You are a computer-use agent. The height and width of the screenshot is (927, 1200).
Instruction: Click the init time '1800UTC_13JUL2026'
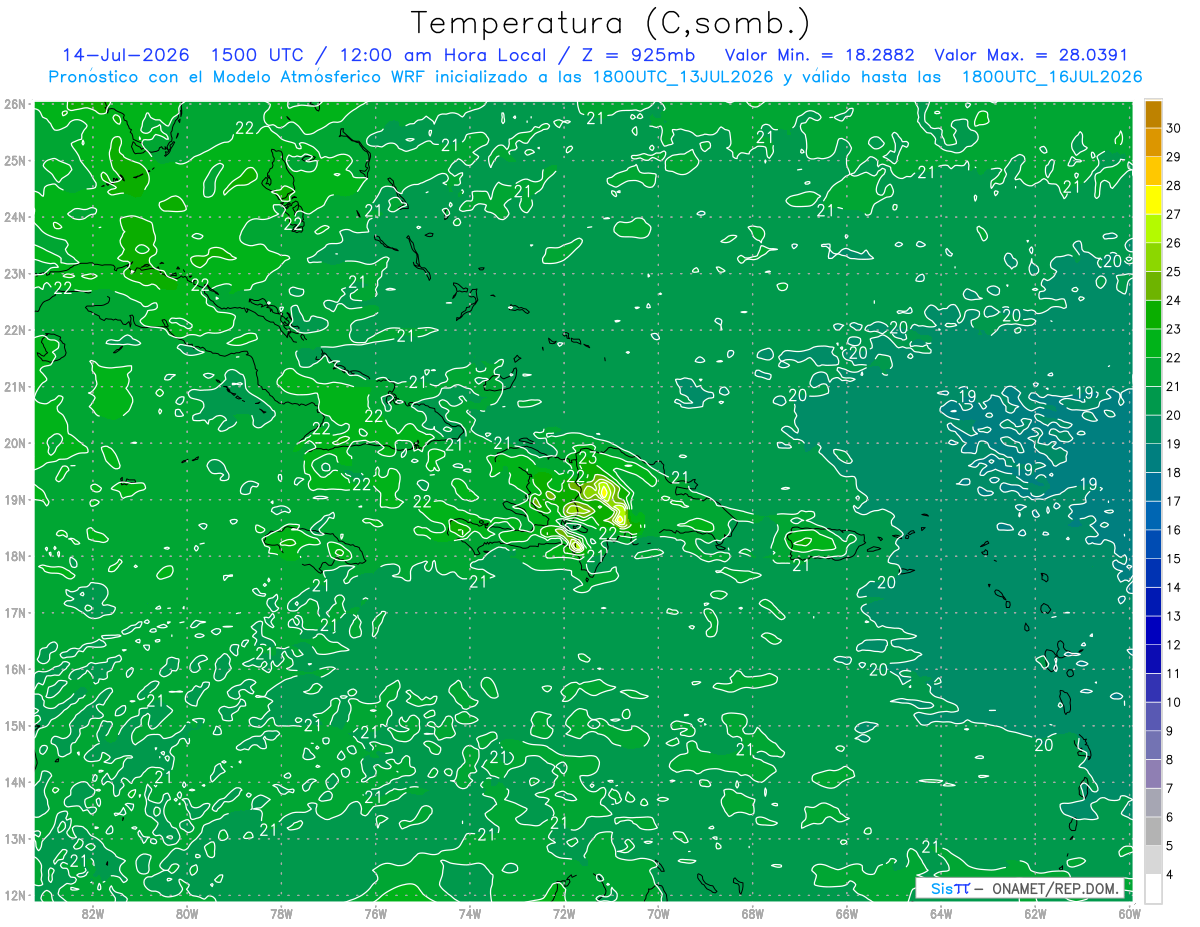tap(683, 77)
